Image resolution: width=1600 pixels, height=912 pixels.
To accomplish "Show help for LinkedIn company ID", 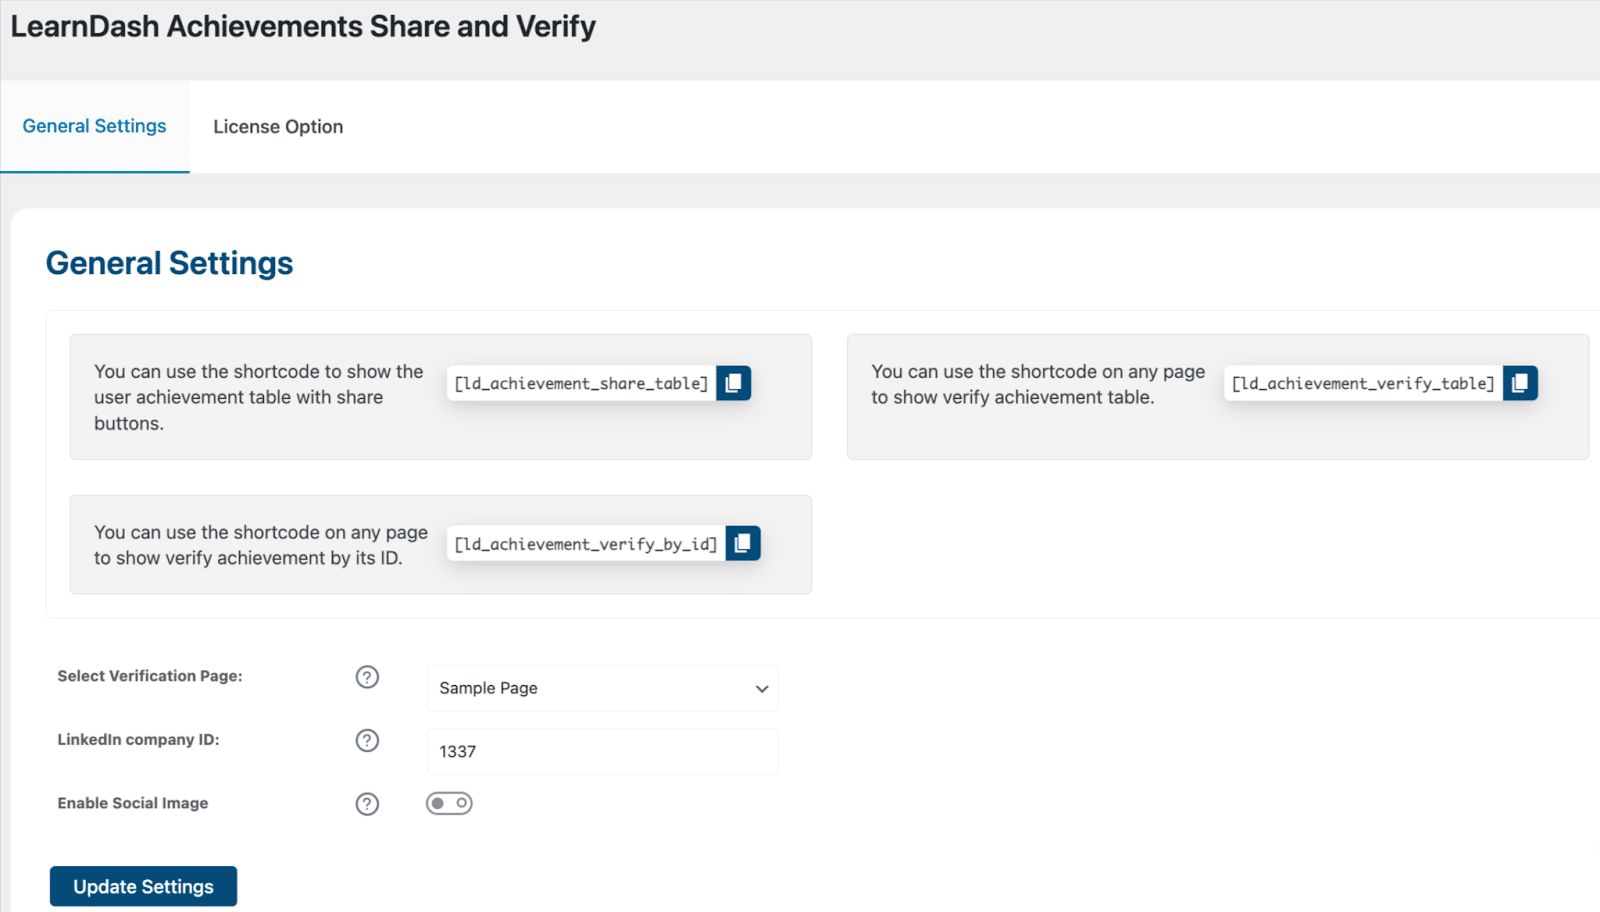I will pos(367,740).
